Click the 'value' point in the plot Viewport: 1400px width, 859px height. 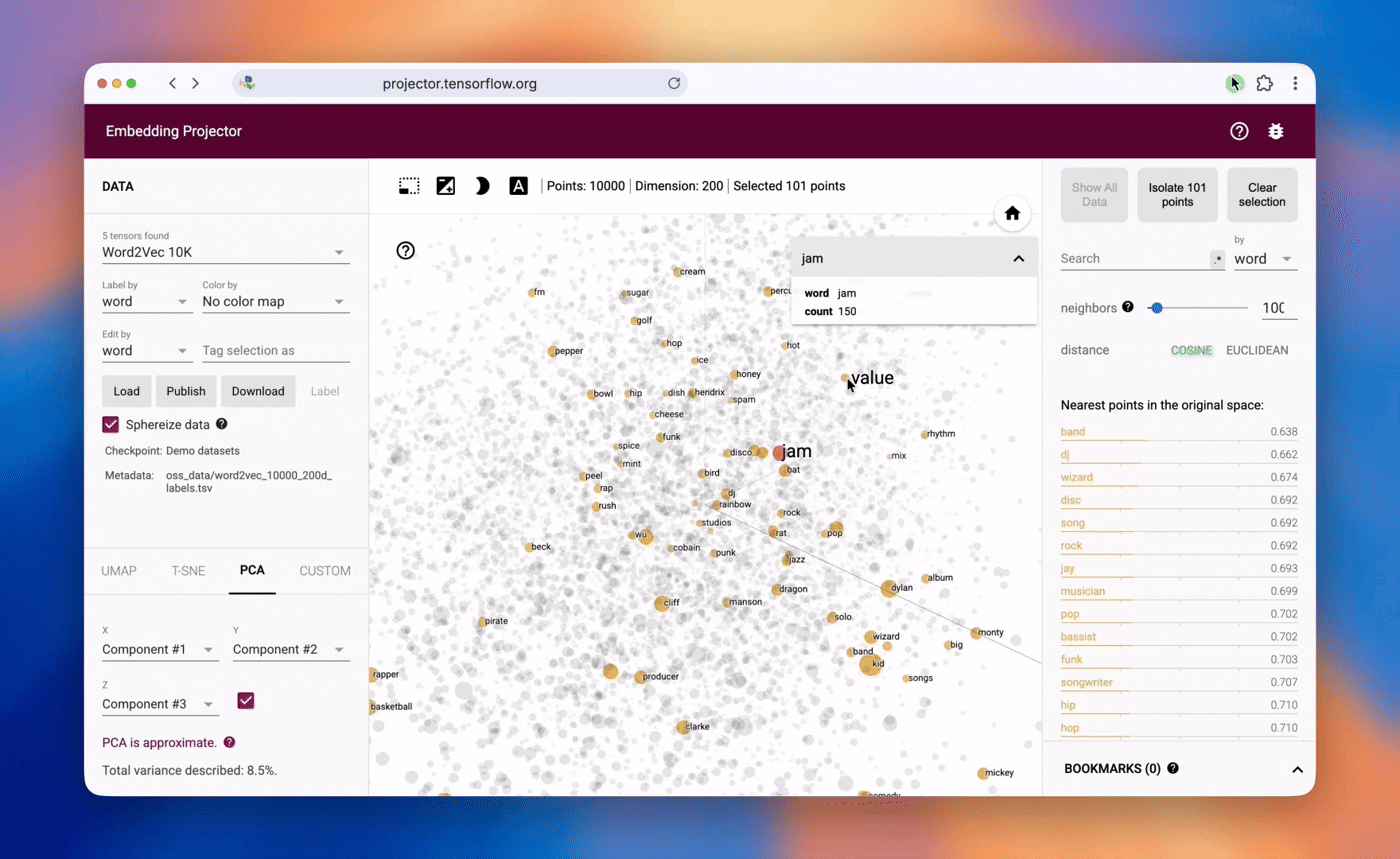tap(845, 378)
